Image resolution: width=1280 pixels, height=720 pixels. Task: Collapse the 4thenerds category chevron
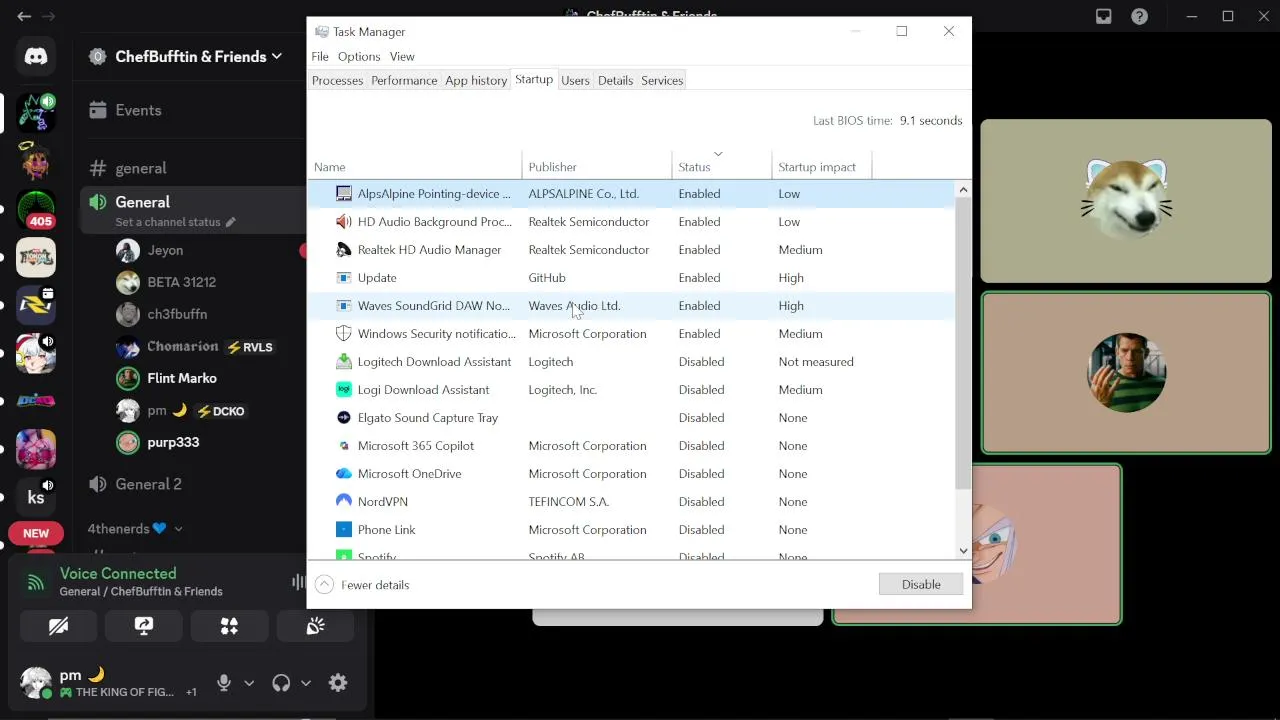(x=178, y=528)
